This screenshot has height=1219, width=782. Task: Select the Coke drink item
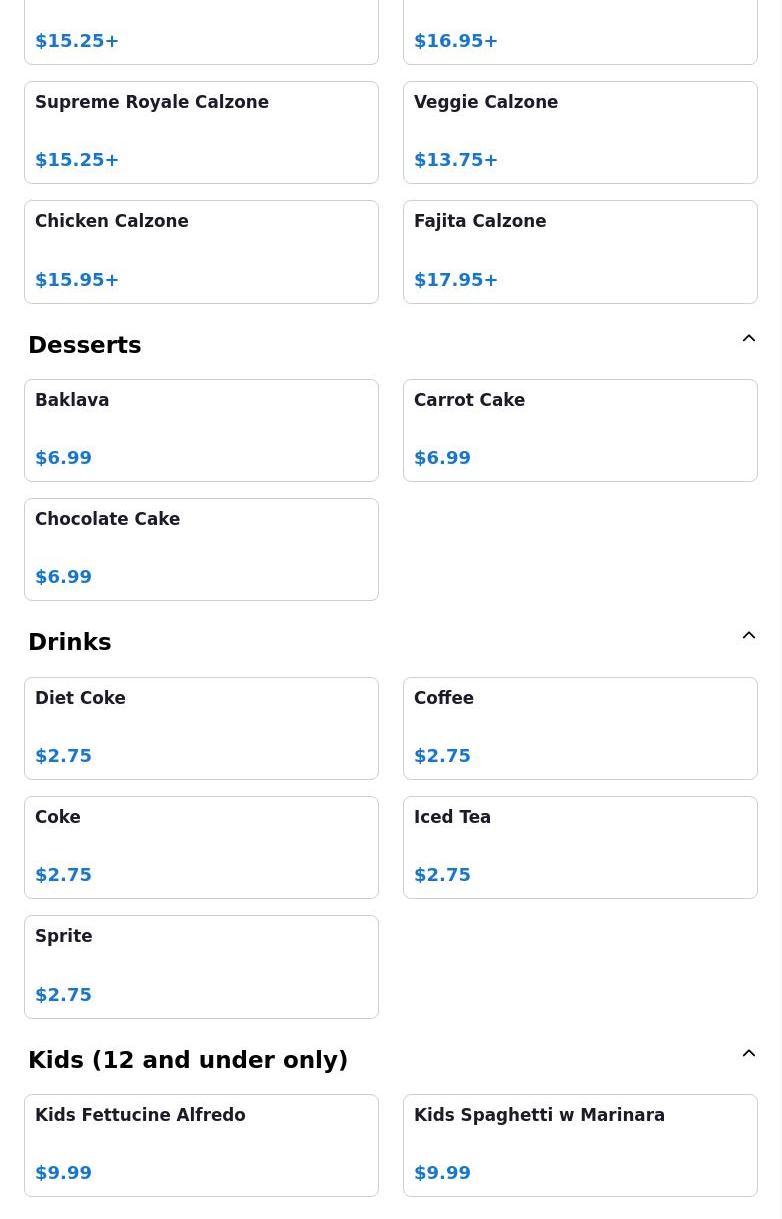pos(201,847)
